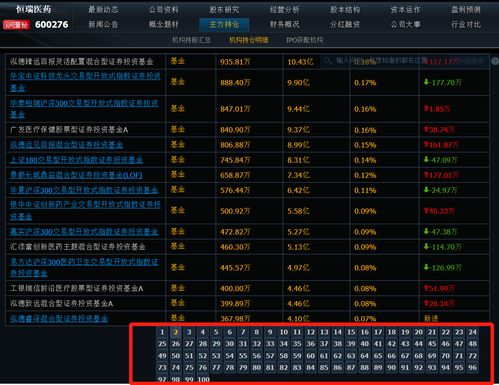Screen dimensions: 499x385
Task: Select the 主力持仓 tab
Action: click(224, 24)
